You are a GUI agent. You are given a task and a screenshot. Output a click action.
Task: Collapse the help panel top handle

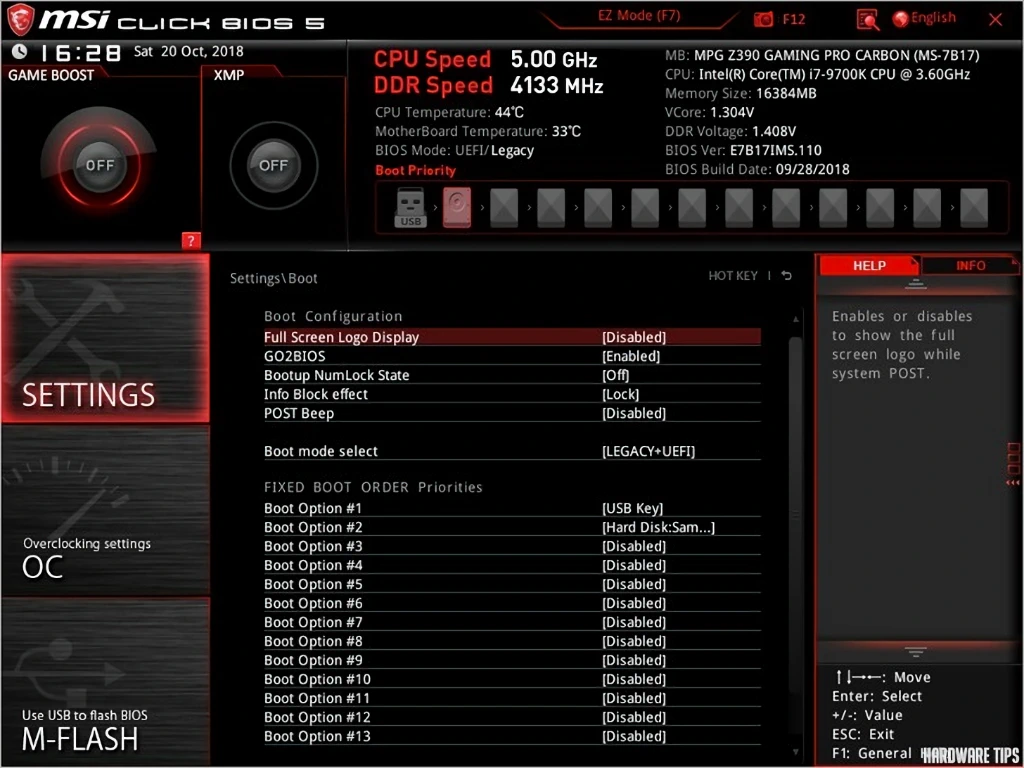click(916, 284)
